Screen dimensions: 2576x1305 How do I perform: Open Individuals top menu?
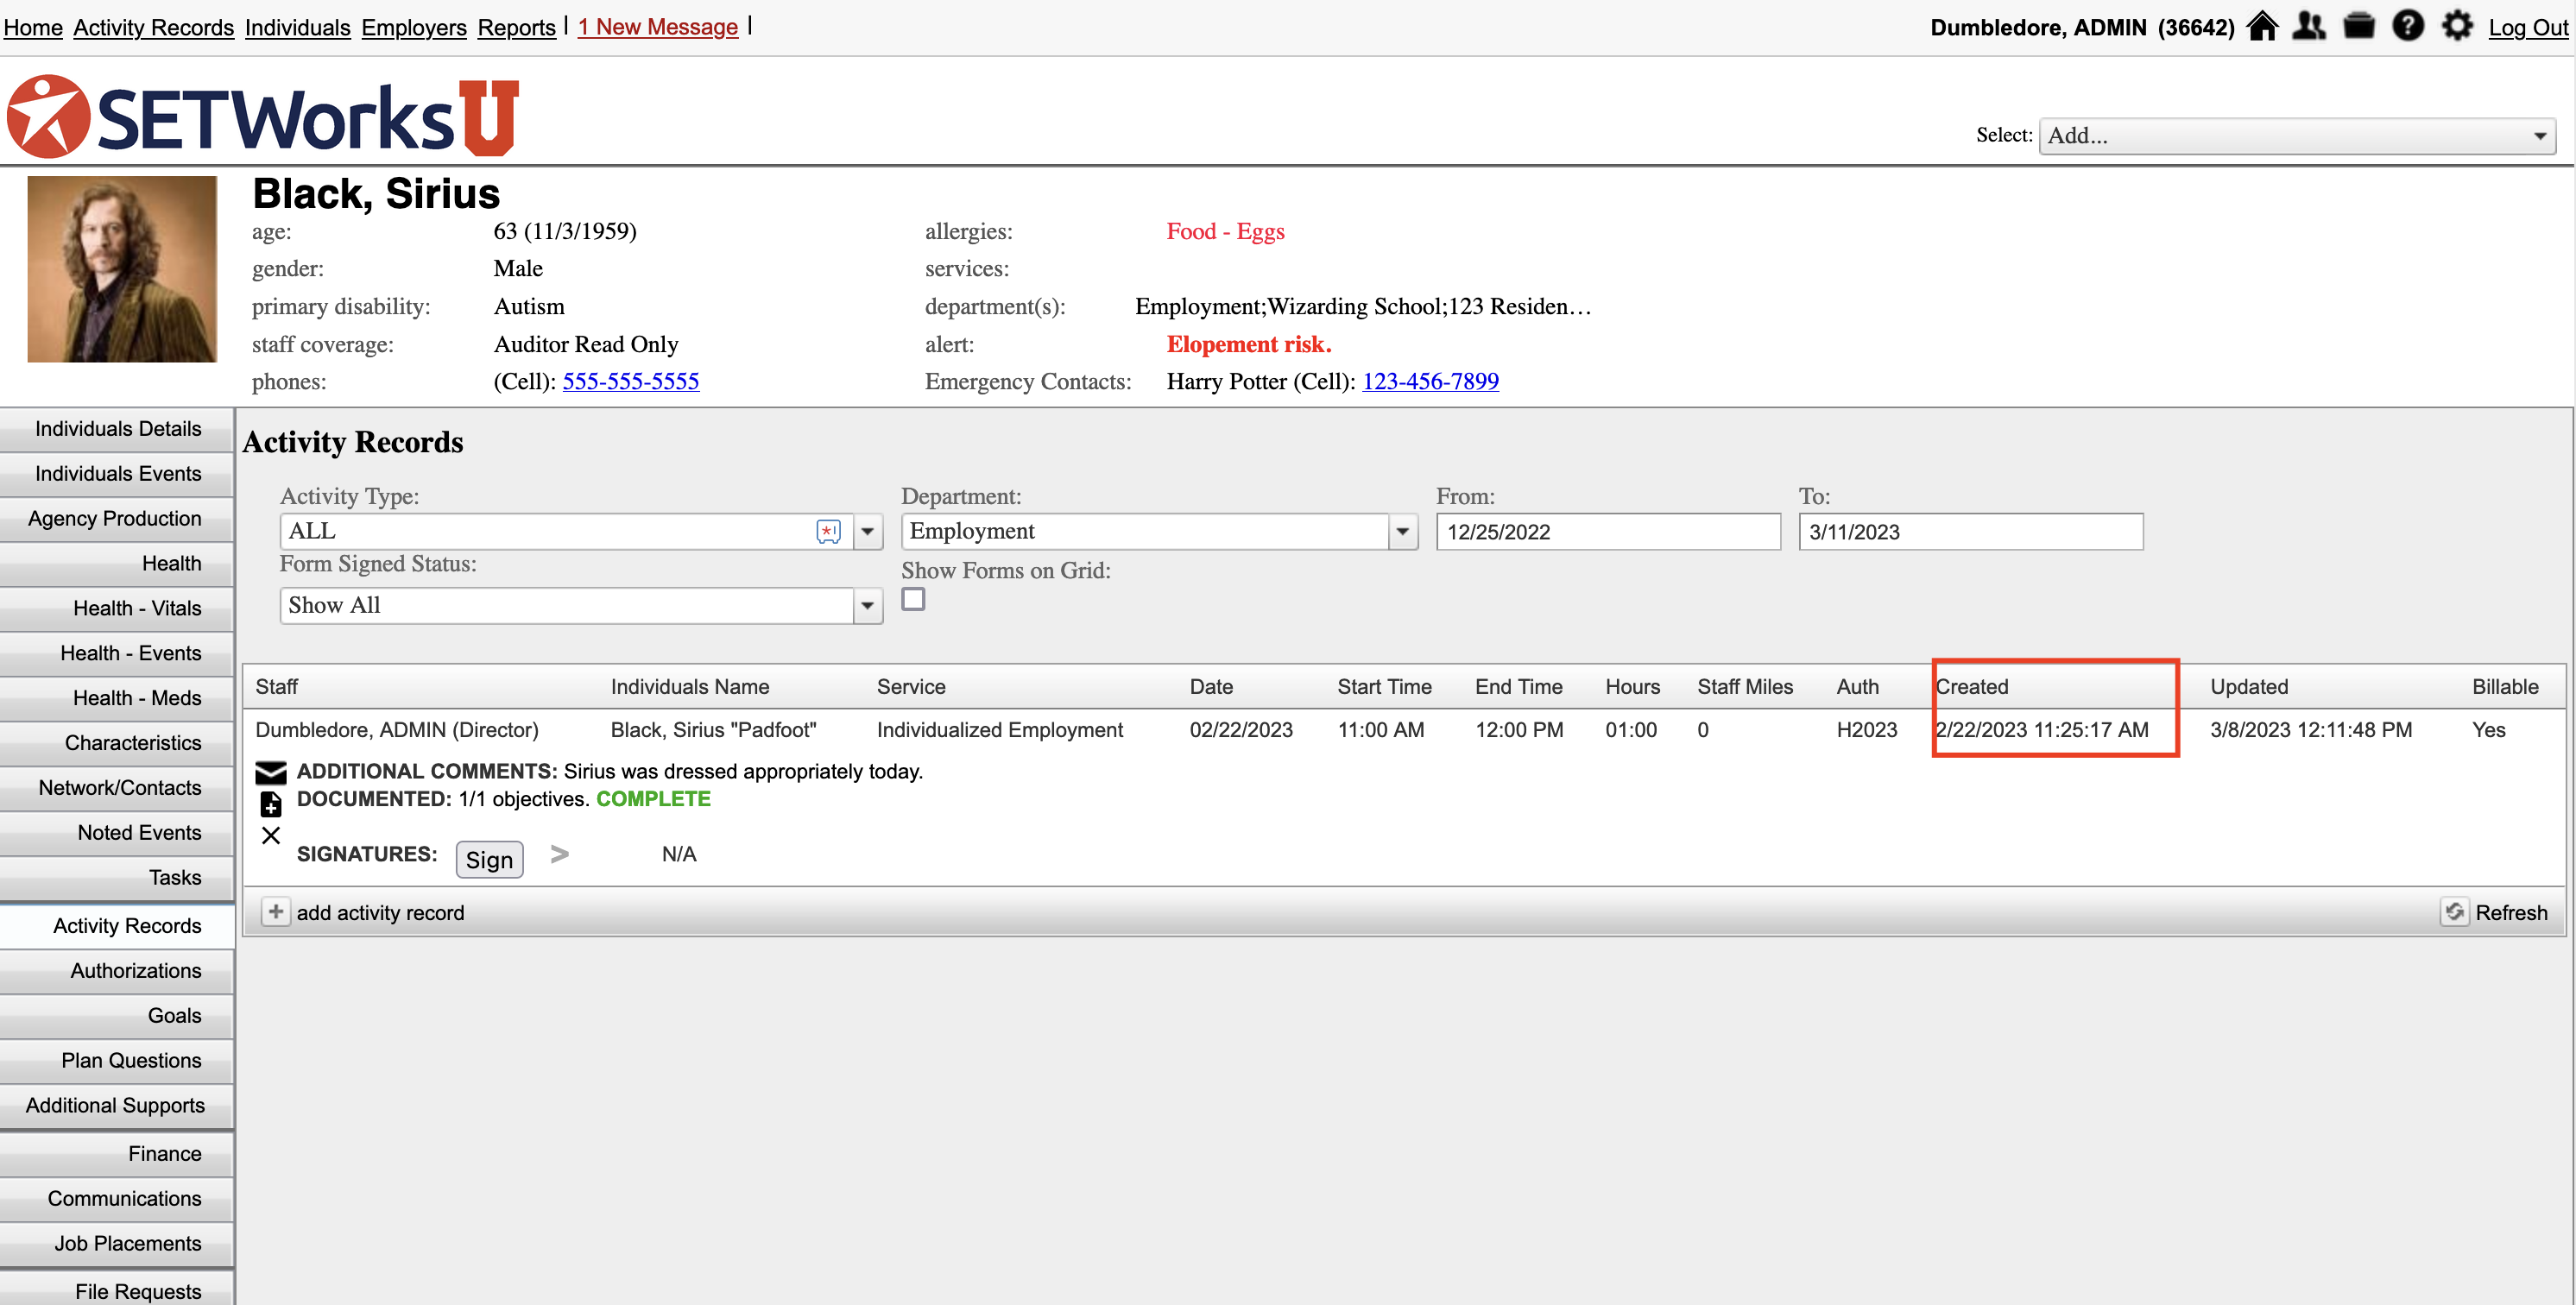[x=298, y=27]
